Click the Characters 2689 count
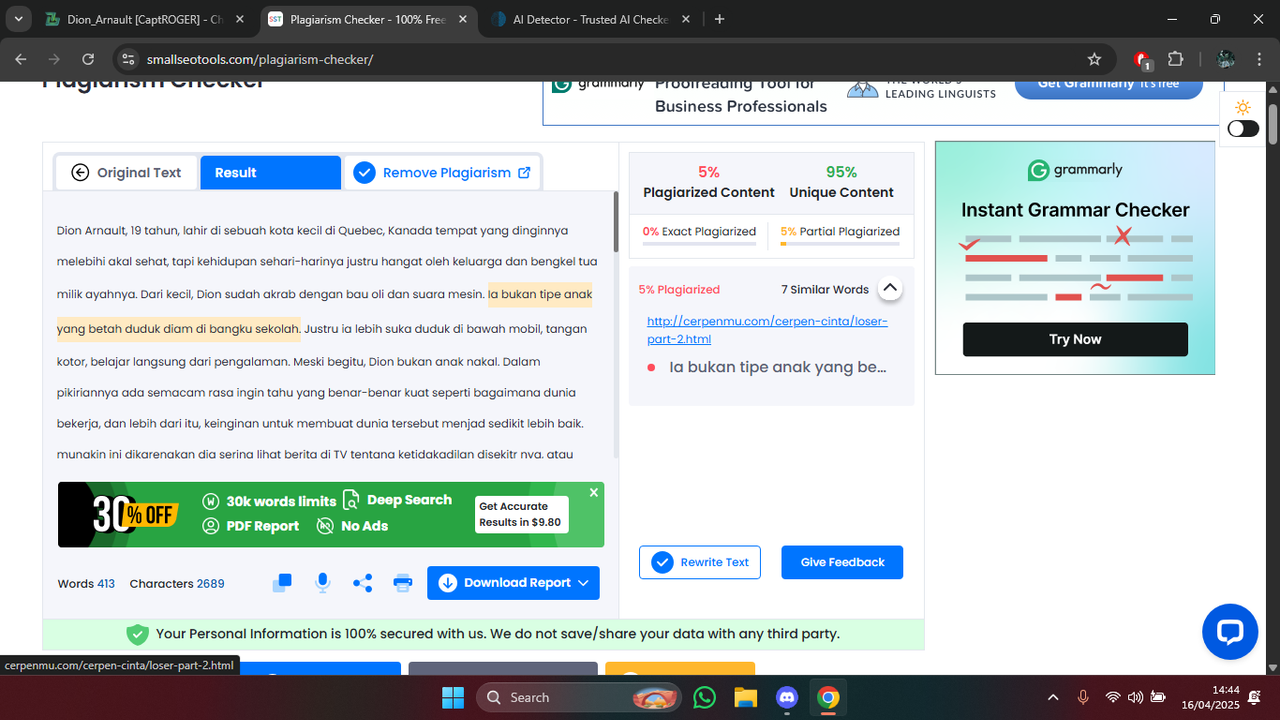The image size is (1280, 720). point(177,583)
